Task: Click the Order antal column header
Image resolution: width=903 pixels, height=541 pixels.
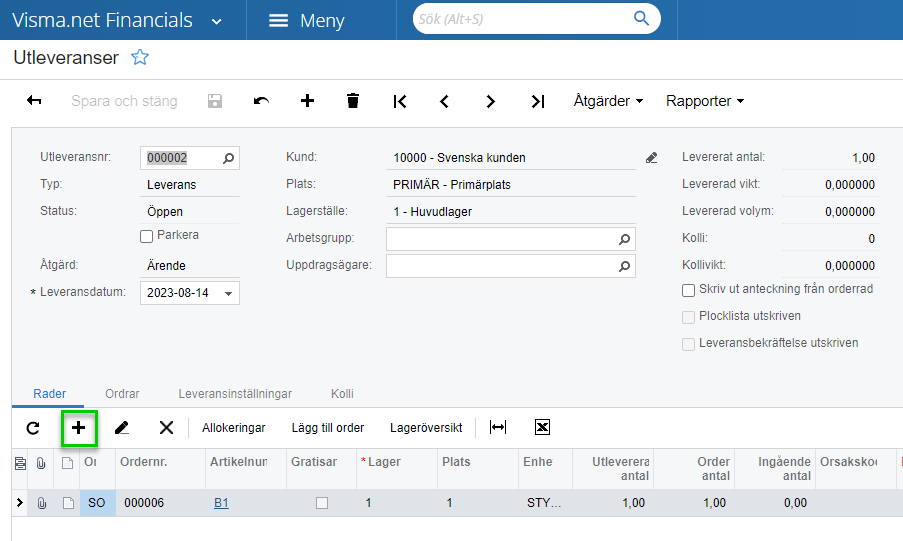Action: pyautogui.click(x=694, y=469)
